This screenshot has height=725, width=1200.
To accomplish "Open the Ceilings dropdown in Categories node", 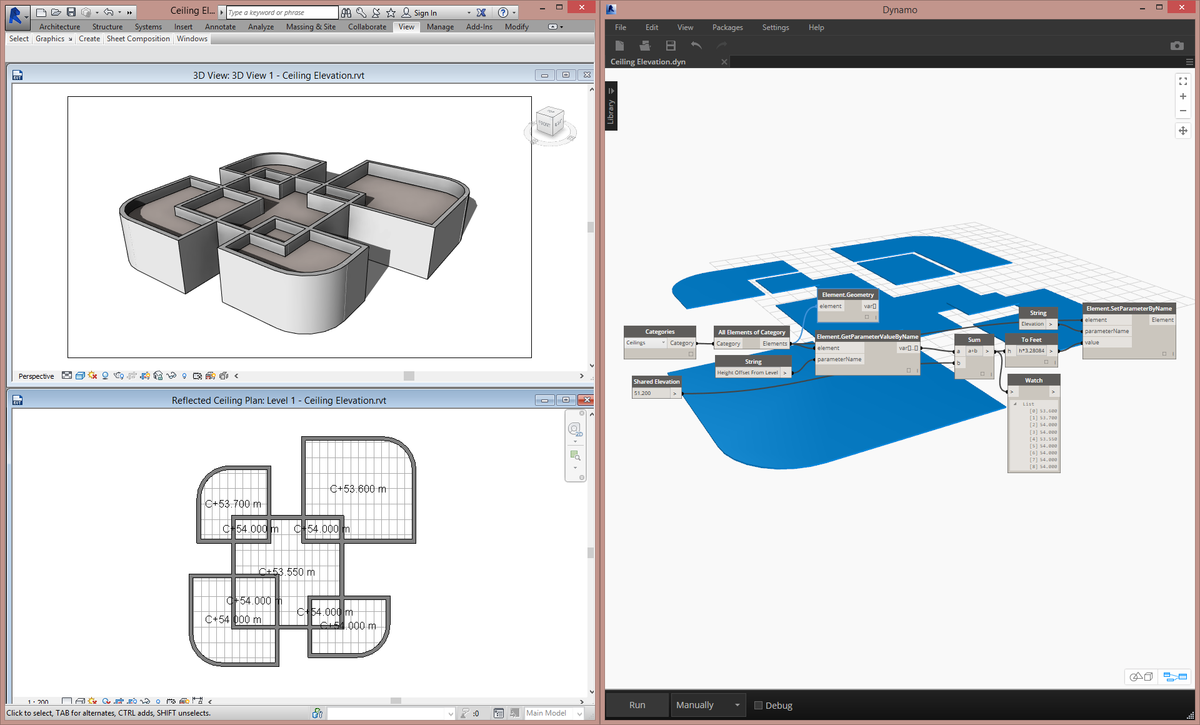I will click(645, 343).
